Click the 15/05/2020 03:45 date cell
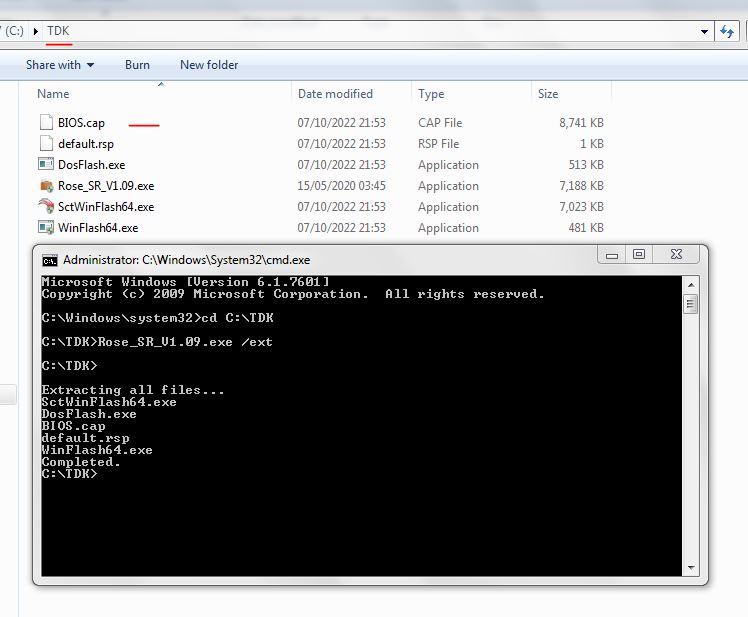This screenshot has height=617, width=748. tap(341, 186)
